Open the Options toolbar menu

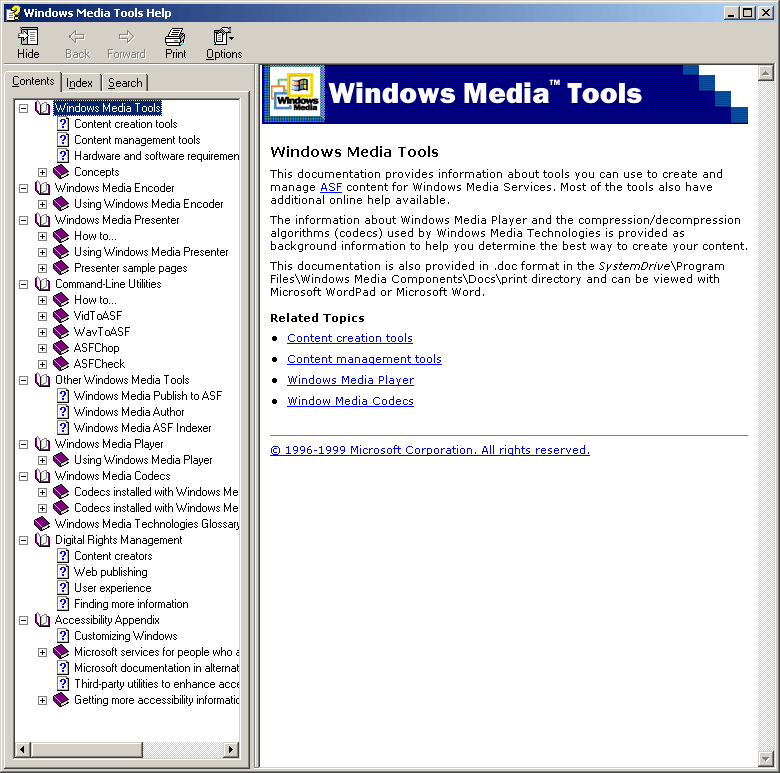(x=223, y=43)
